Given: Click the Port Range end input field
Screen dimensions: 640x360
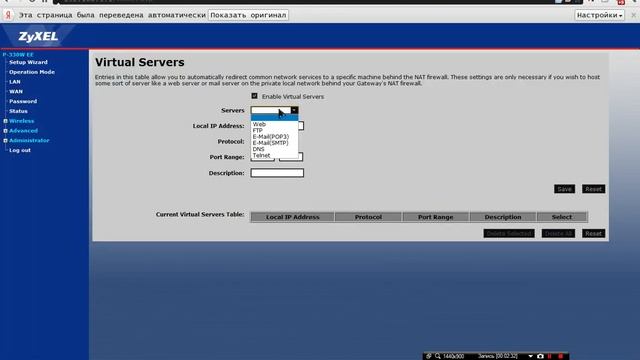Looking at the screenshot, I should pyautogui.click(x=291, y=157).
